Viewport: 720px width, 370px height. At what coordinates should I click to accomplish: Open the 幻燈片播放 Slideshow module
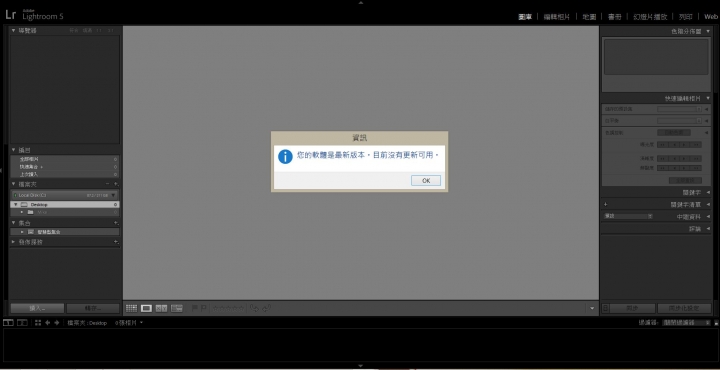point(650,17)
